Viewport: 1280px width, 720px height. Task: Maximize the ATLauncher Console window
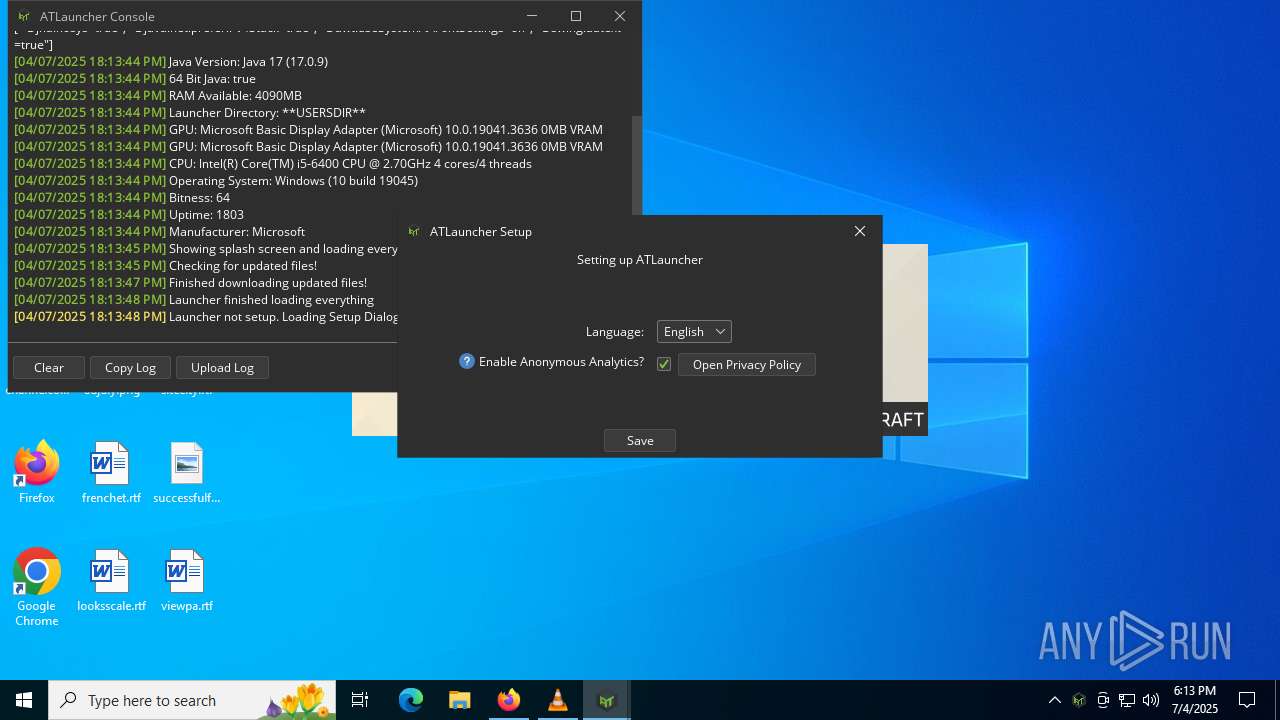pyautogui.click(x=576, y=16)
